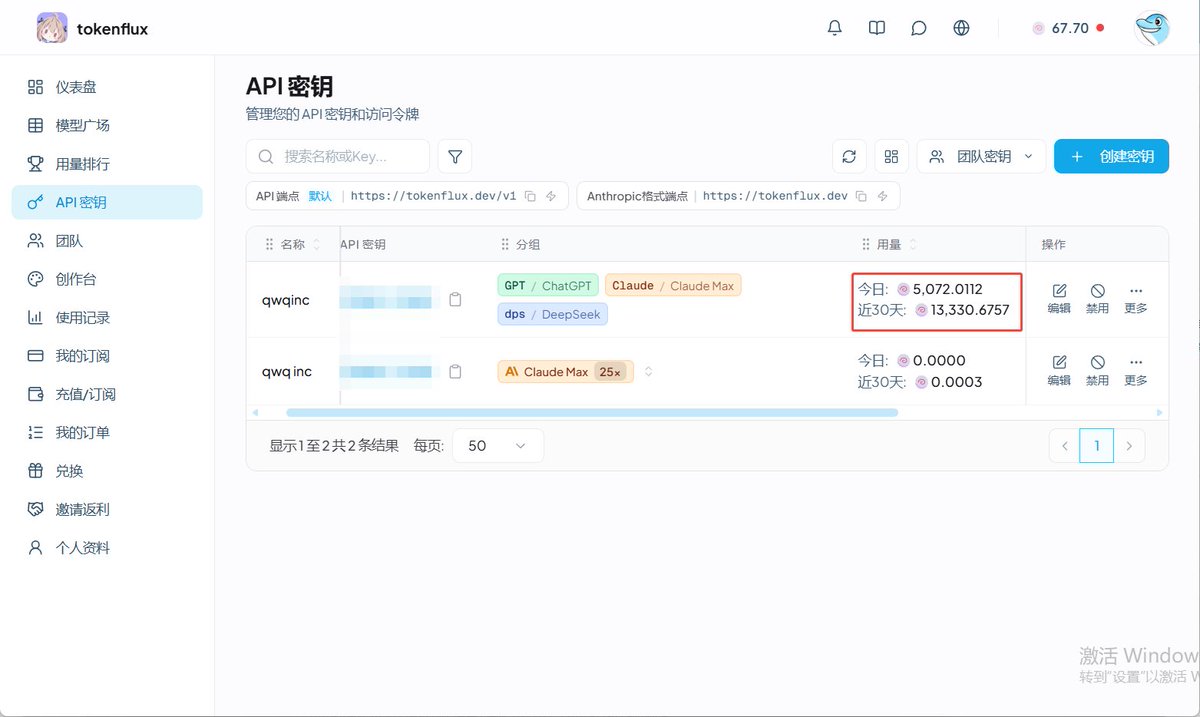Open the user avatar menu

click(1152, 29)
